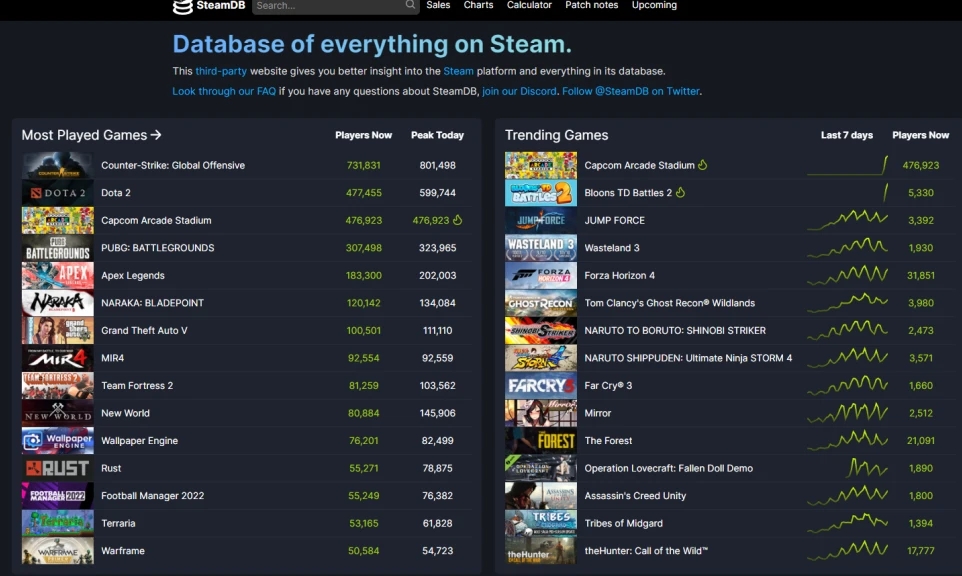This screenshot has width=962, height=576.
Task: Open the Wasteland 3 trending thumbnail
Action: 541,248
